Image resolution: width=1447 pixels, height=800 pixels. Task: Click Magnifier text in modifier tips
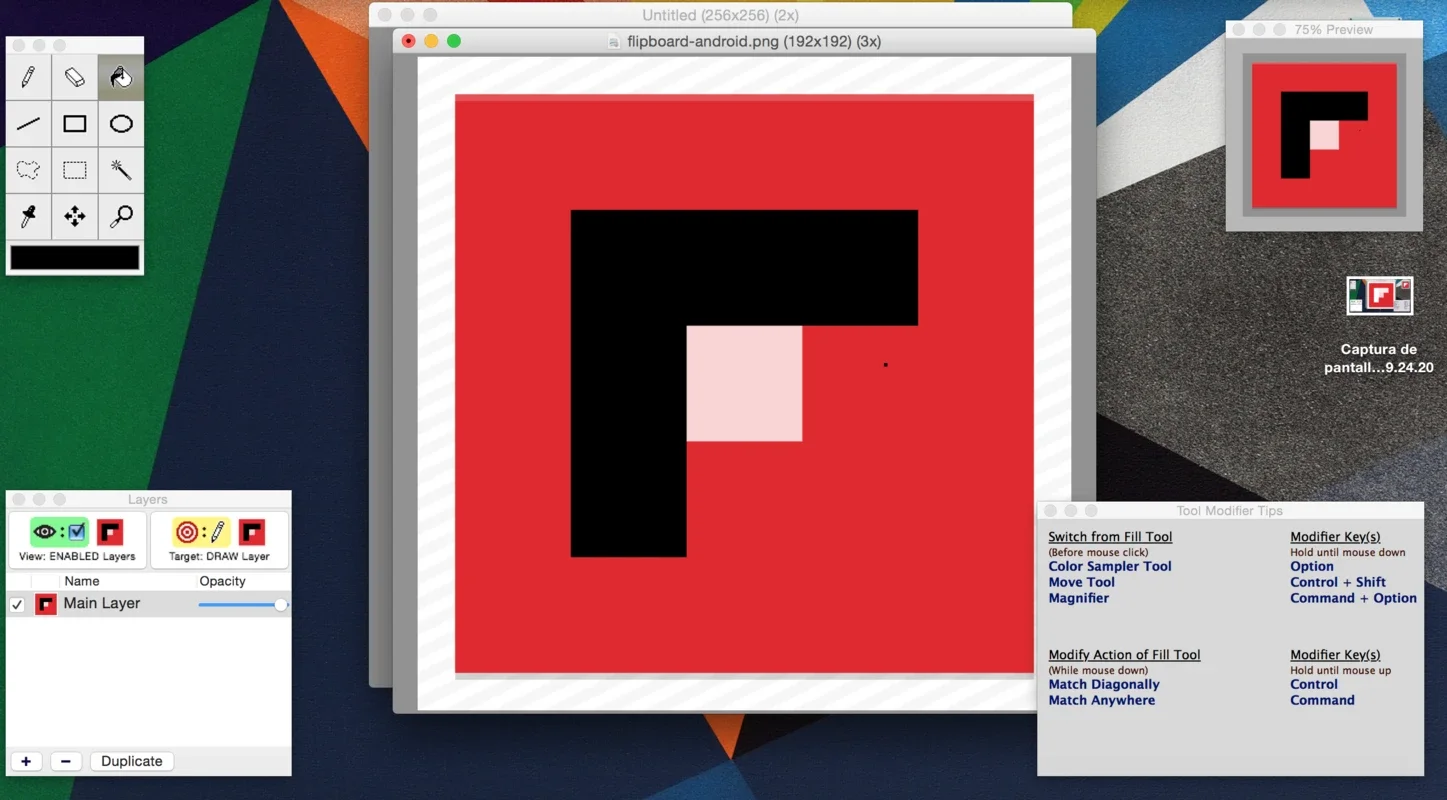pos(1079,598)
